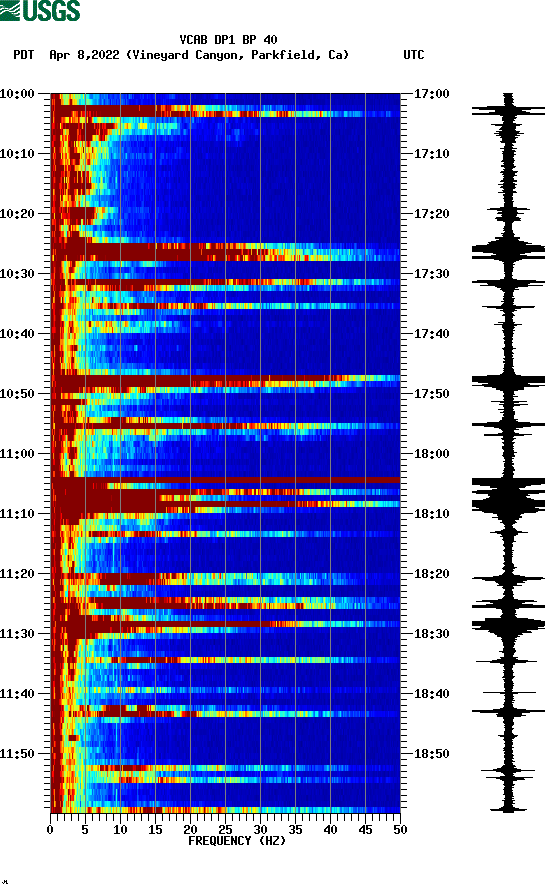The width and height of the screenshot is (552, 893).
Task: Click the date text 'Apr 8,2022'
Action: click(x=84, y=55)
